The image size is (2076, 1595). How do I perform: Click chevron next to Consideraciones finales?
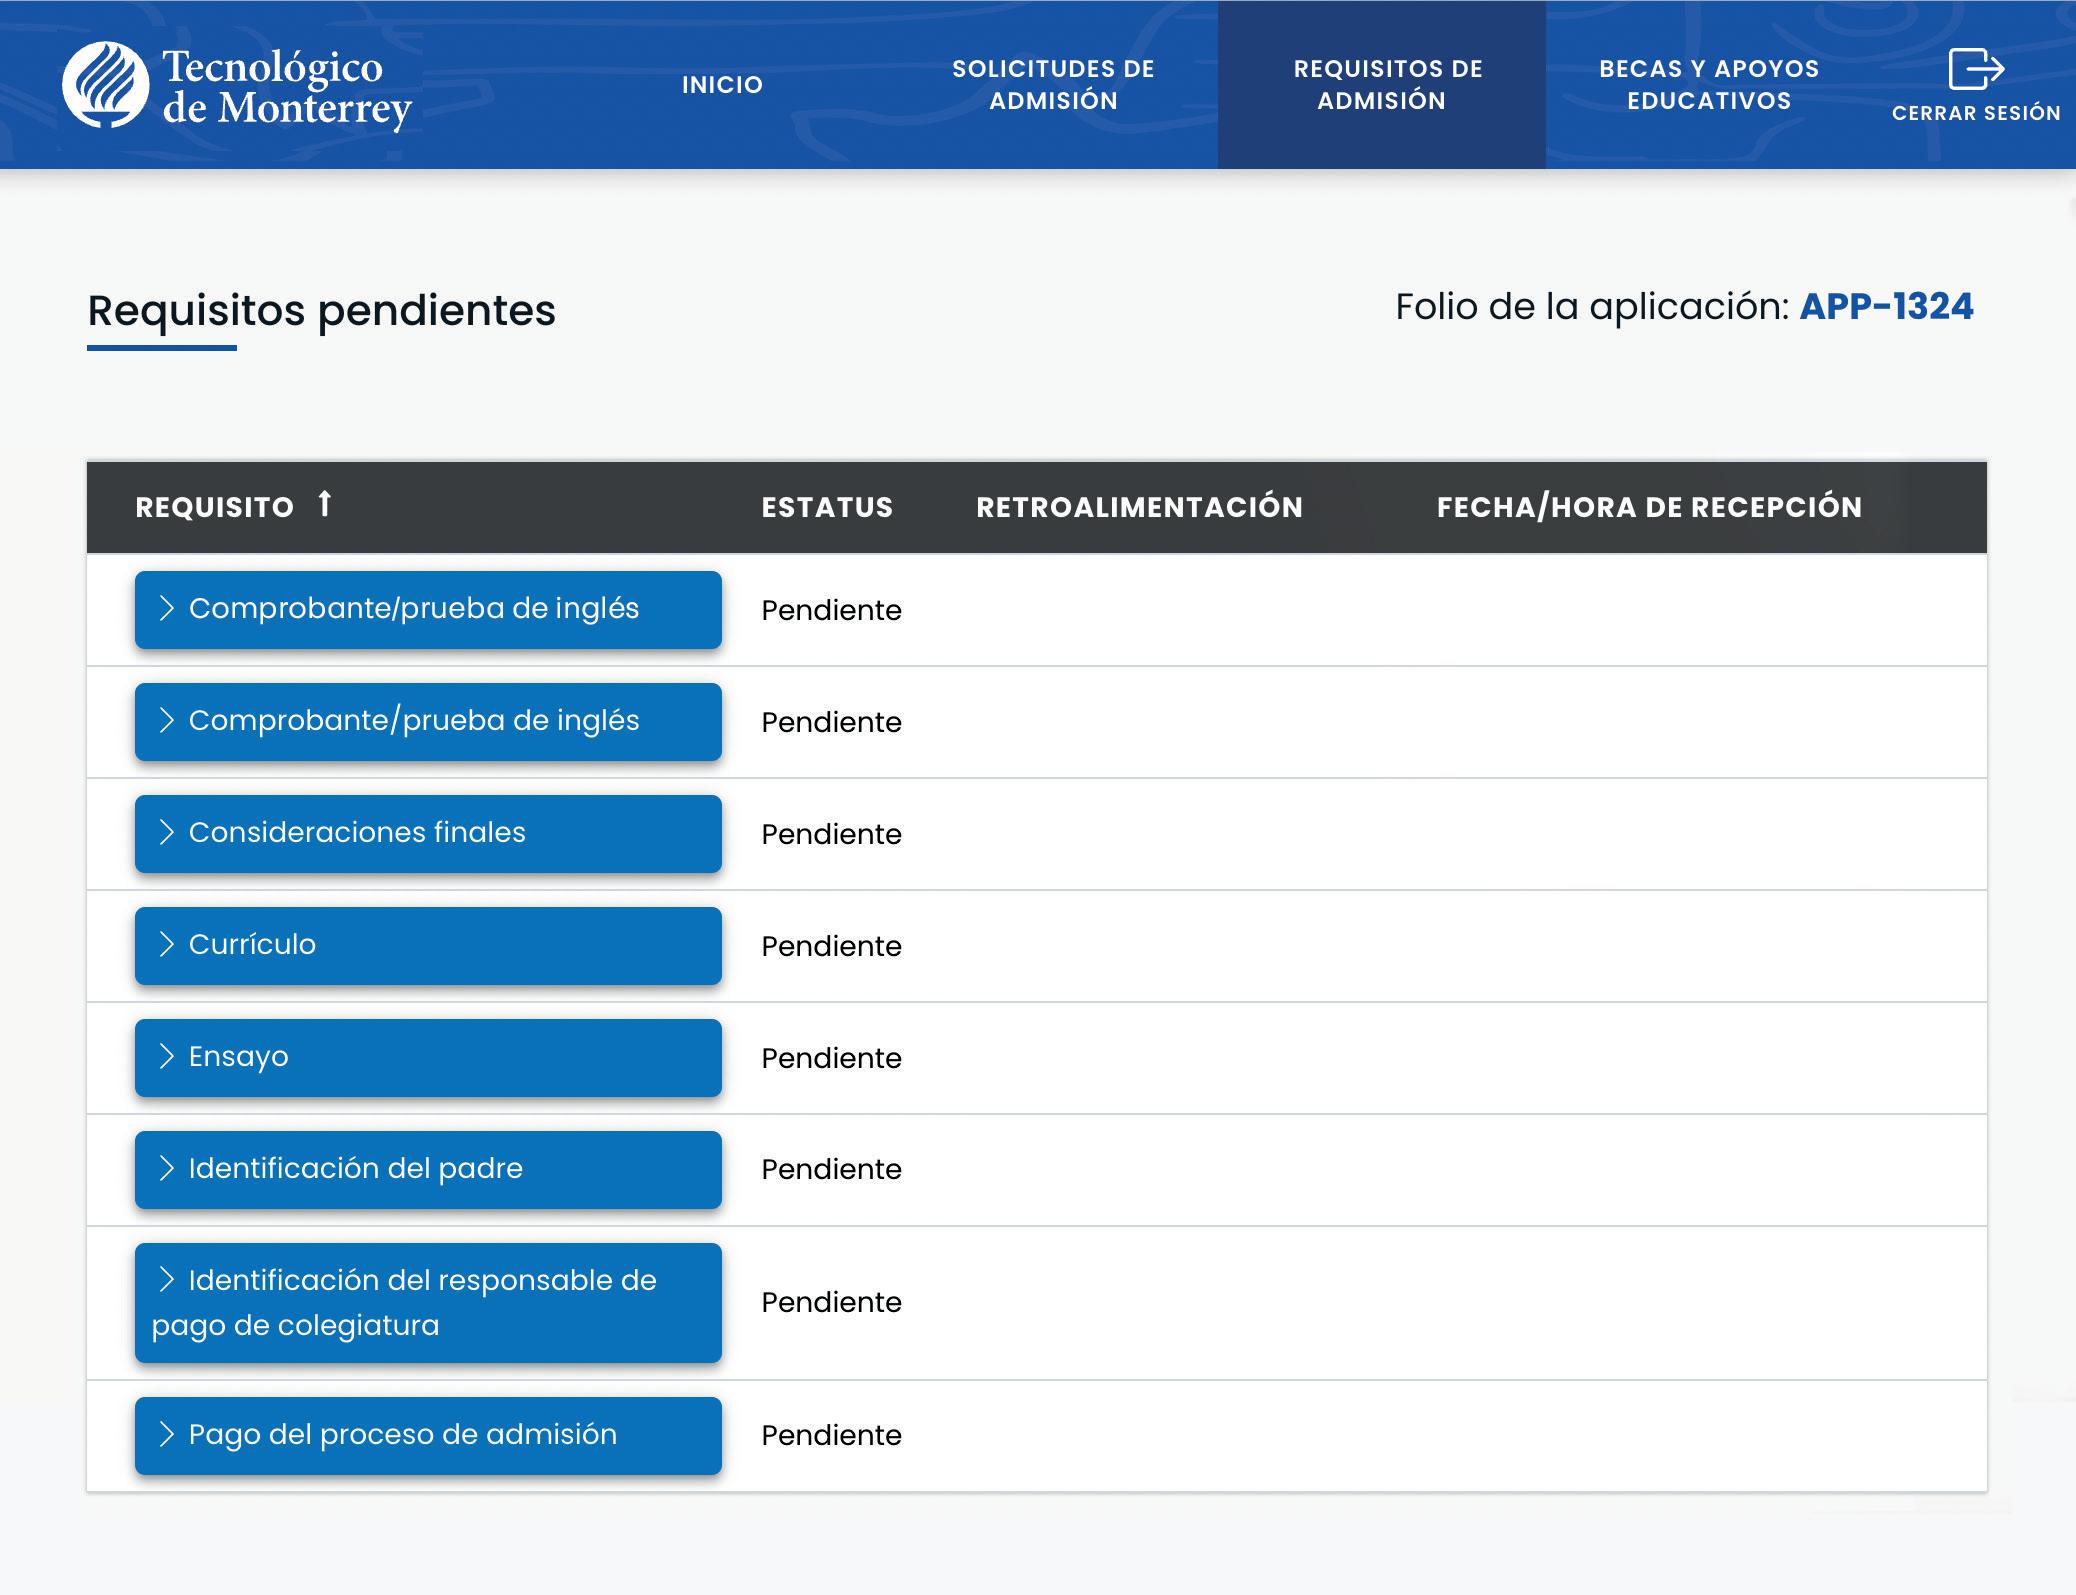[x=167, y=832]
